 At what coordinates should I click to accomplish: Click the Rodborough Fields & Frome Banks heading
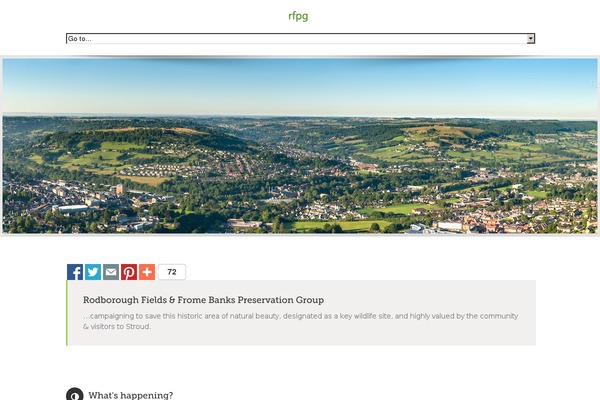pos(203,300)
